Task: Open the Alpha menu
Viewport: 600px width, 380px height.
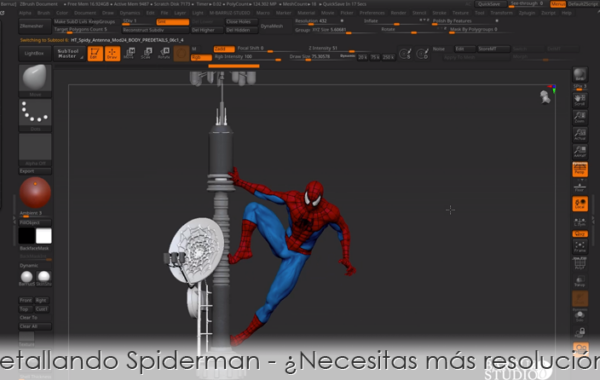Action: point(25,13)
